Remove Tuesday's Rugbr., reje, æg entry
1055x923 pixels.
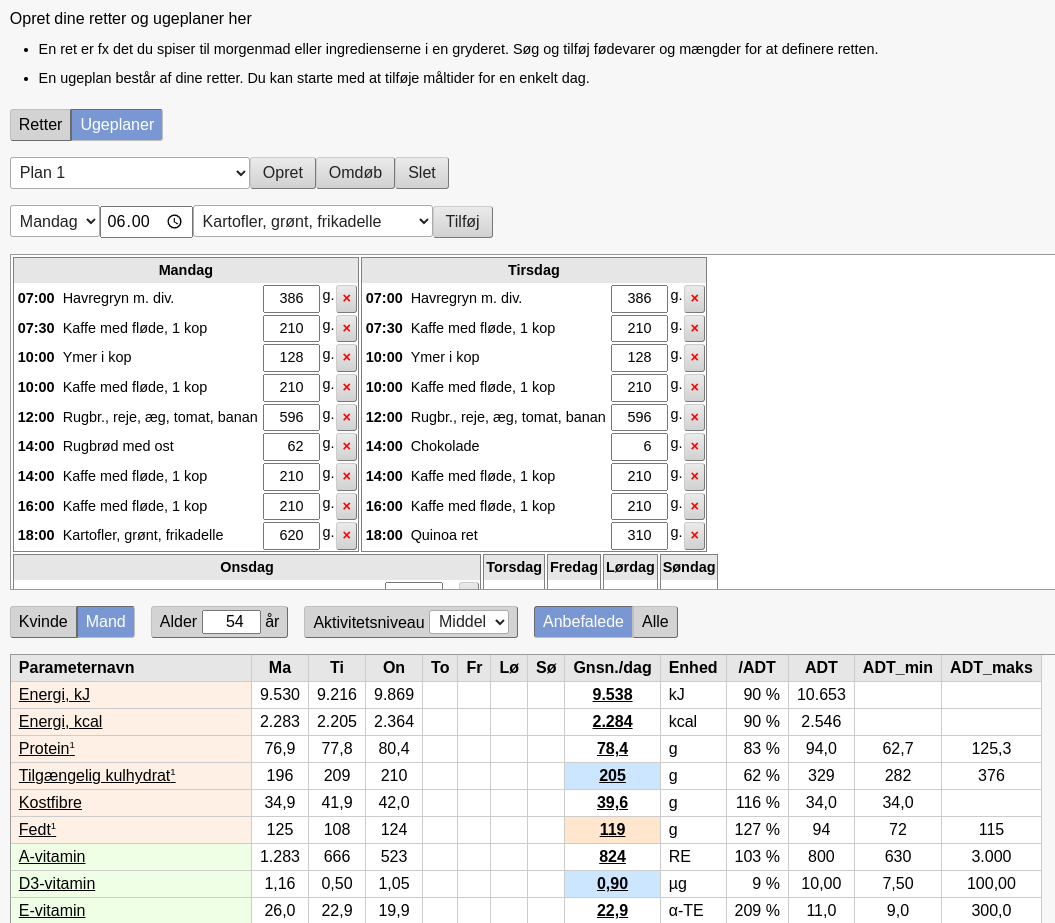pyautogui.click(x=694, y=417)
